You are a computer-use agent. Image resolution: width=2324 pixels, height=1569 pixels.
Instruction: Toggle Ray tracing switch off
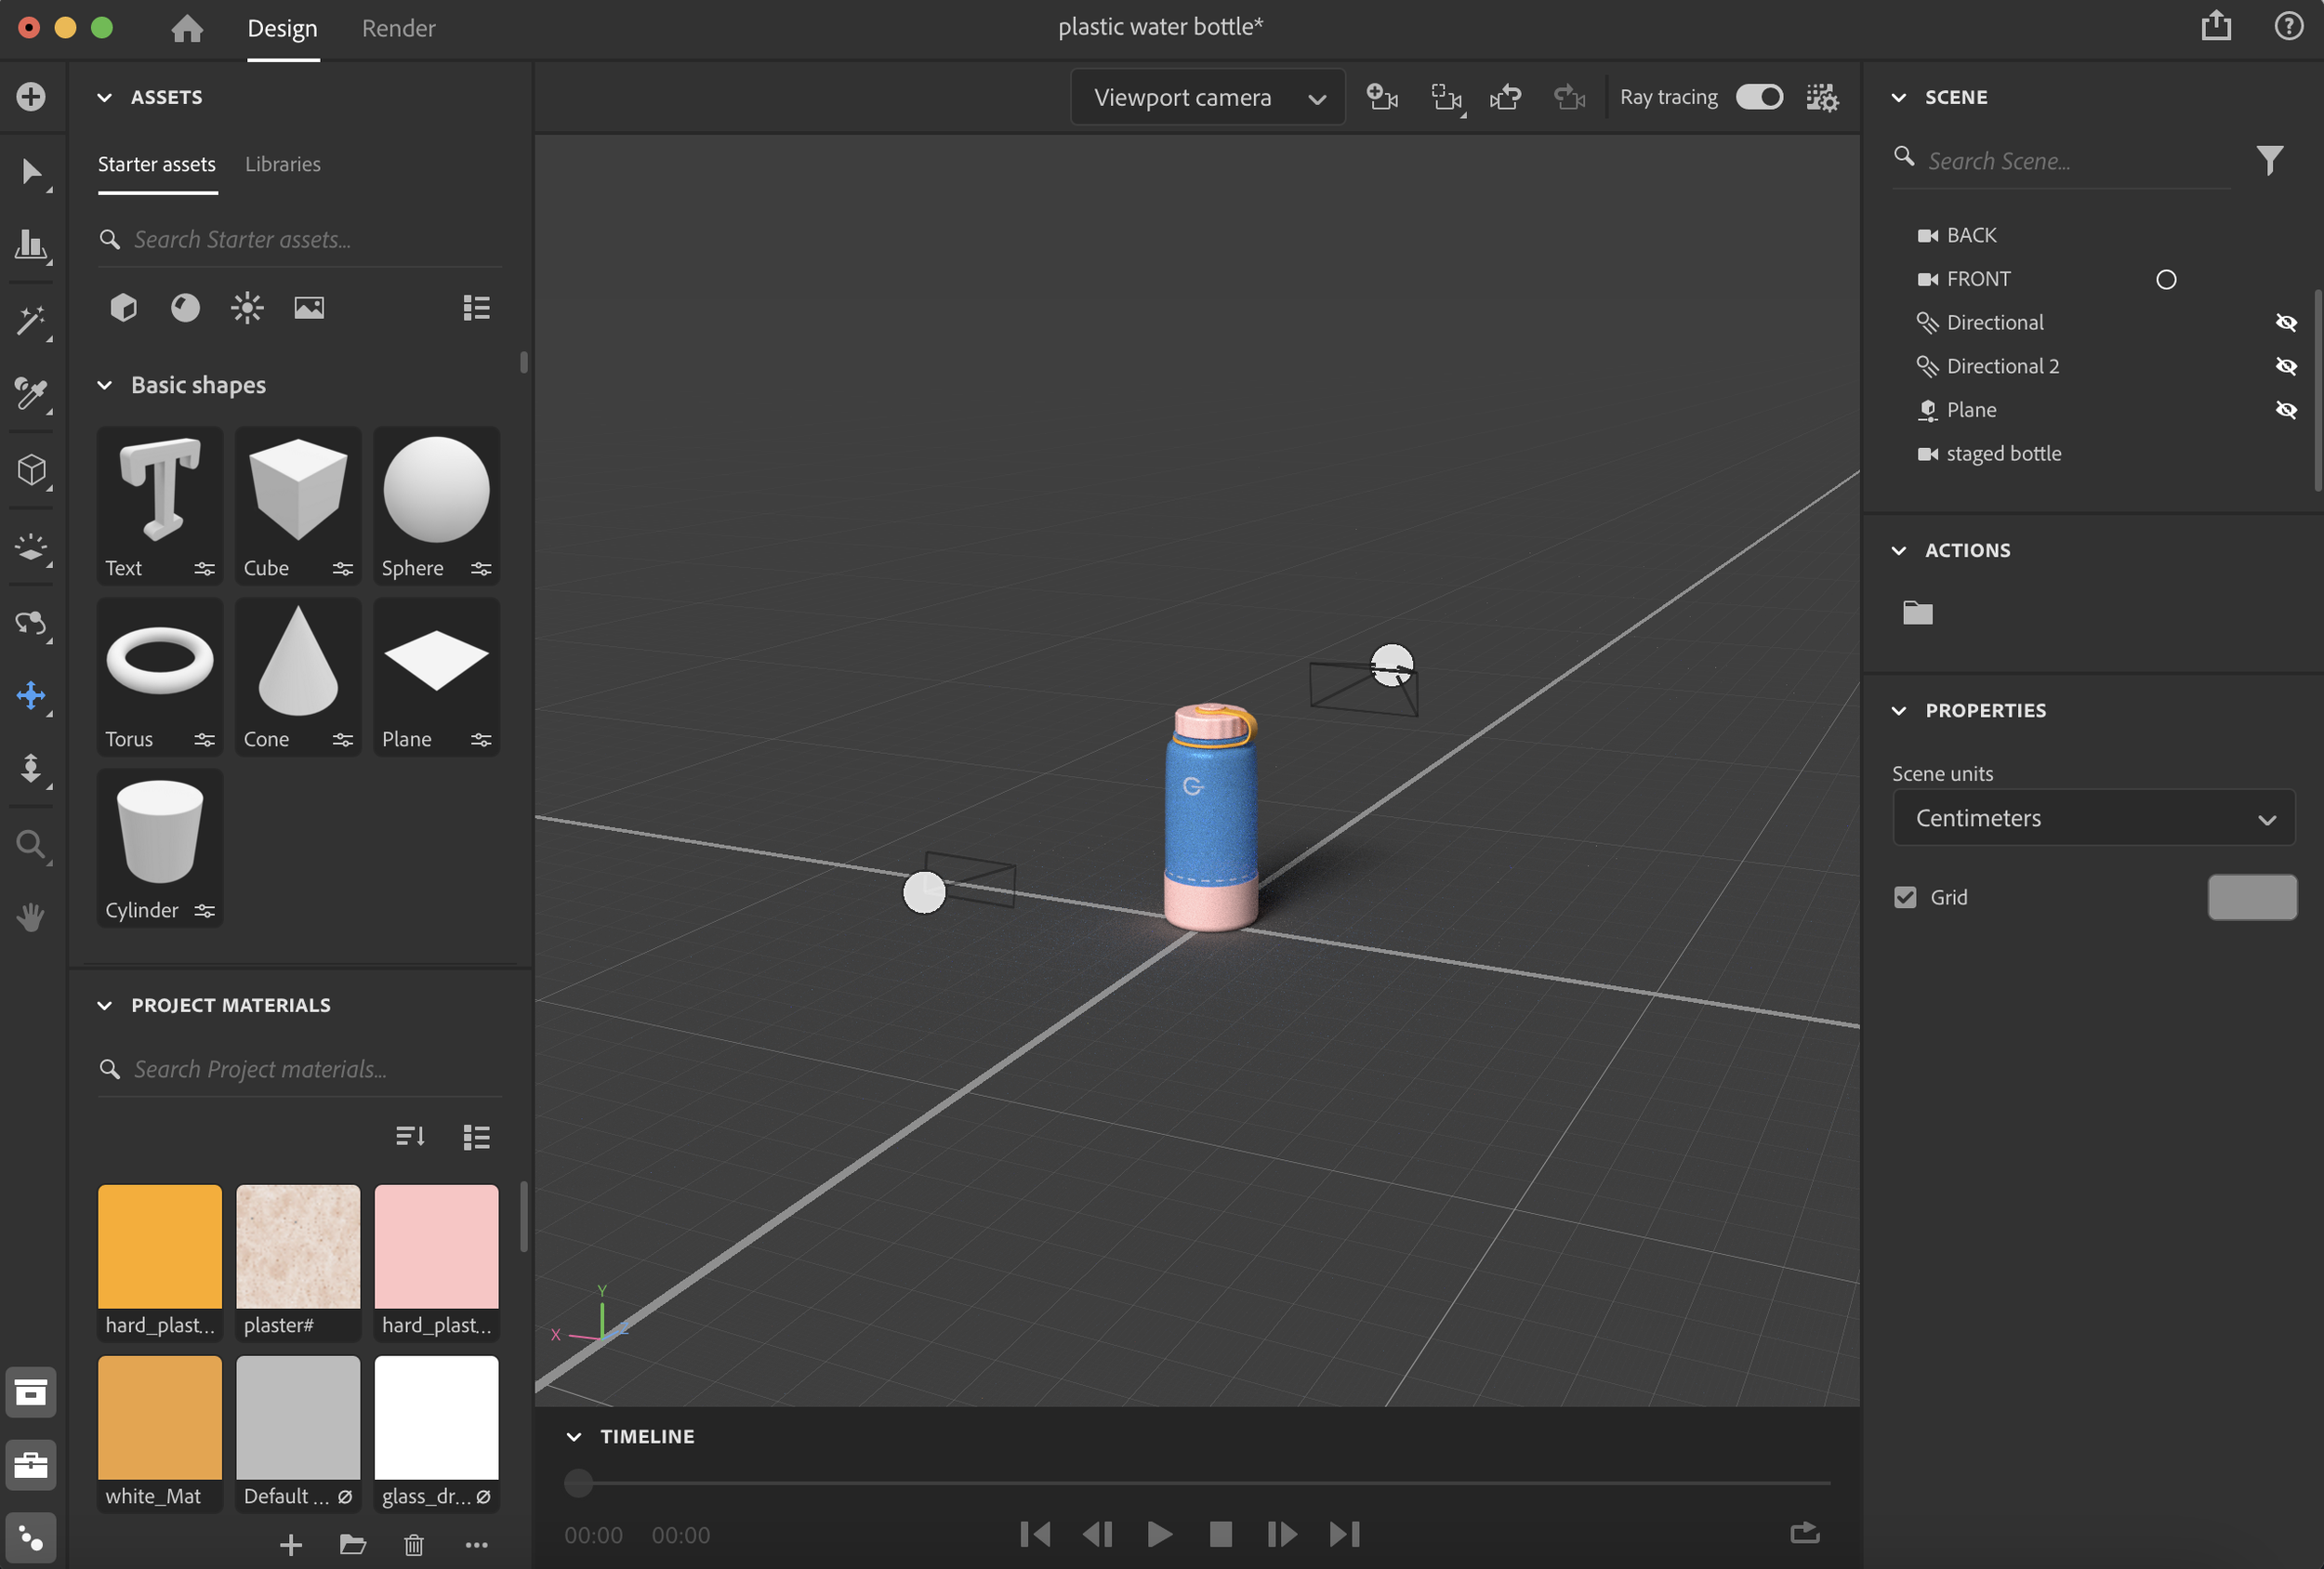(1759, 97)
